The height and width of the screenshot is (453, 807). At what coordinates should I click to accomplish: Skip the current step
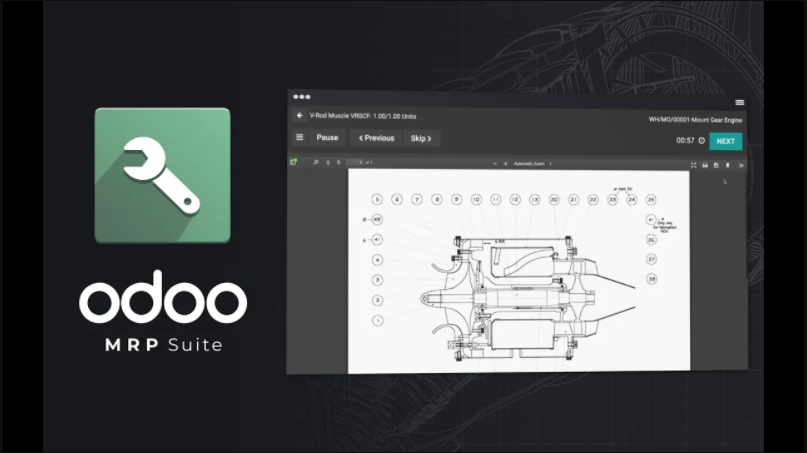(421, 138)
